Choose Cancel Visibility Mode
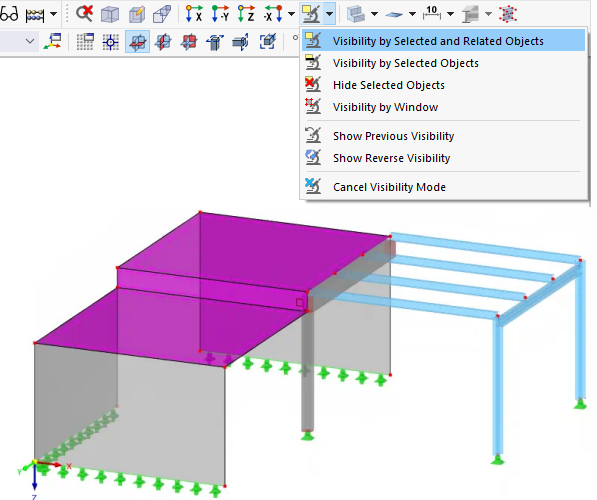597x500 pixels. [443, 187]
